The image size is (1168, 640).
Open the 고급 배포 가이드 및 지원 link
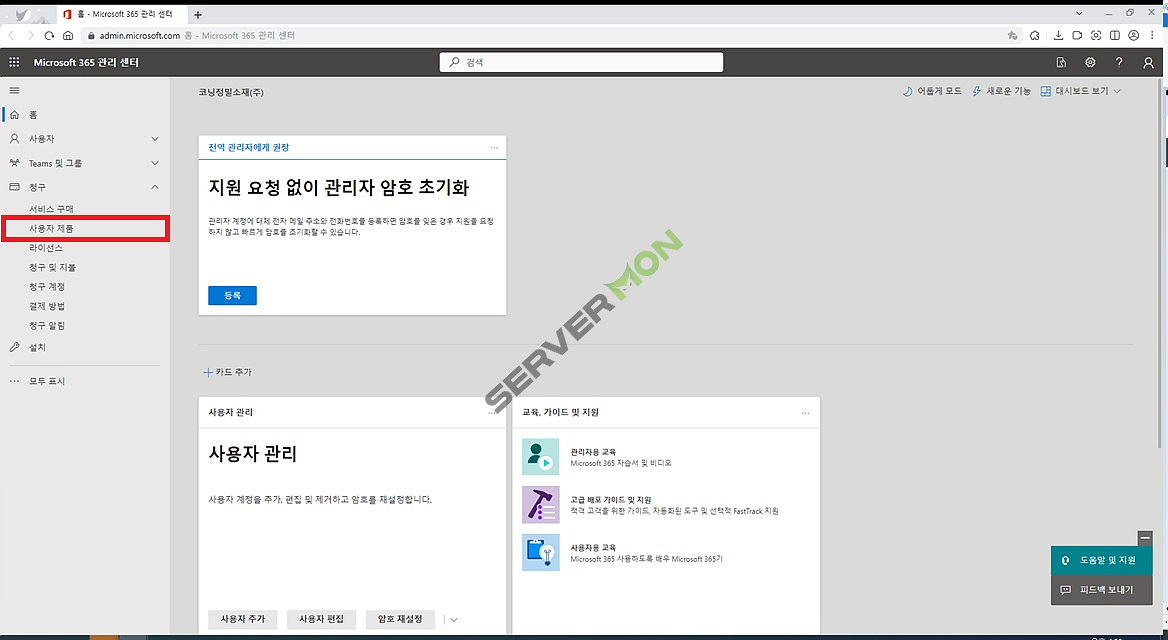(611, 499)
